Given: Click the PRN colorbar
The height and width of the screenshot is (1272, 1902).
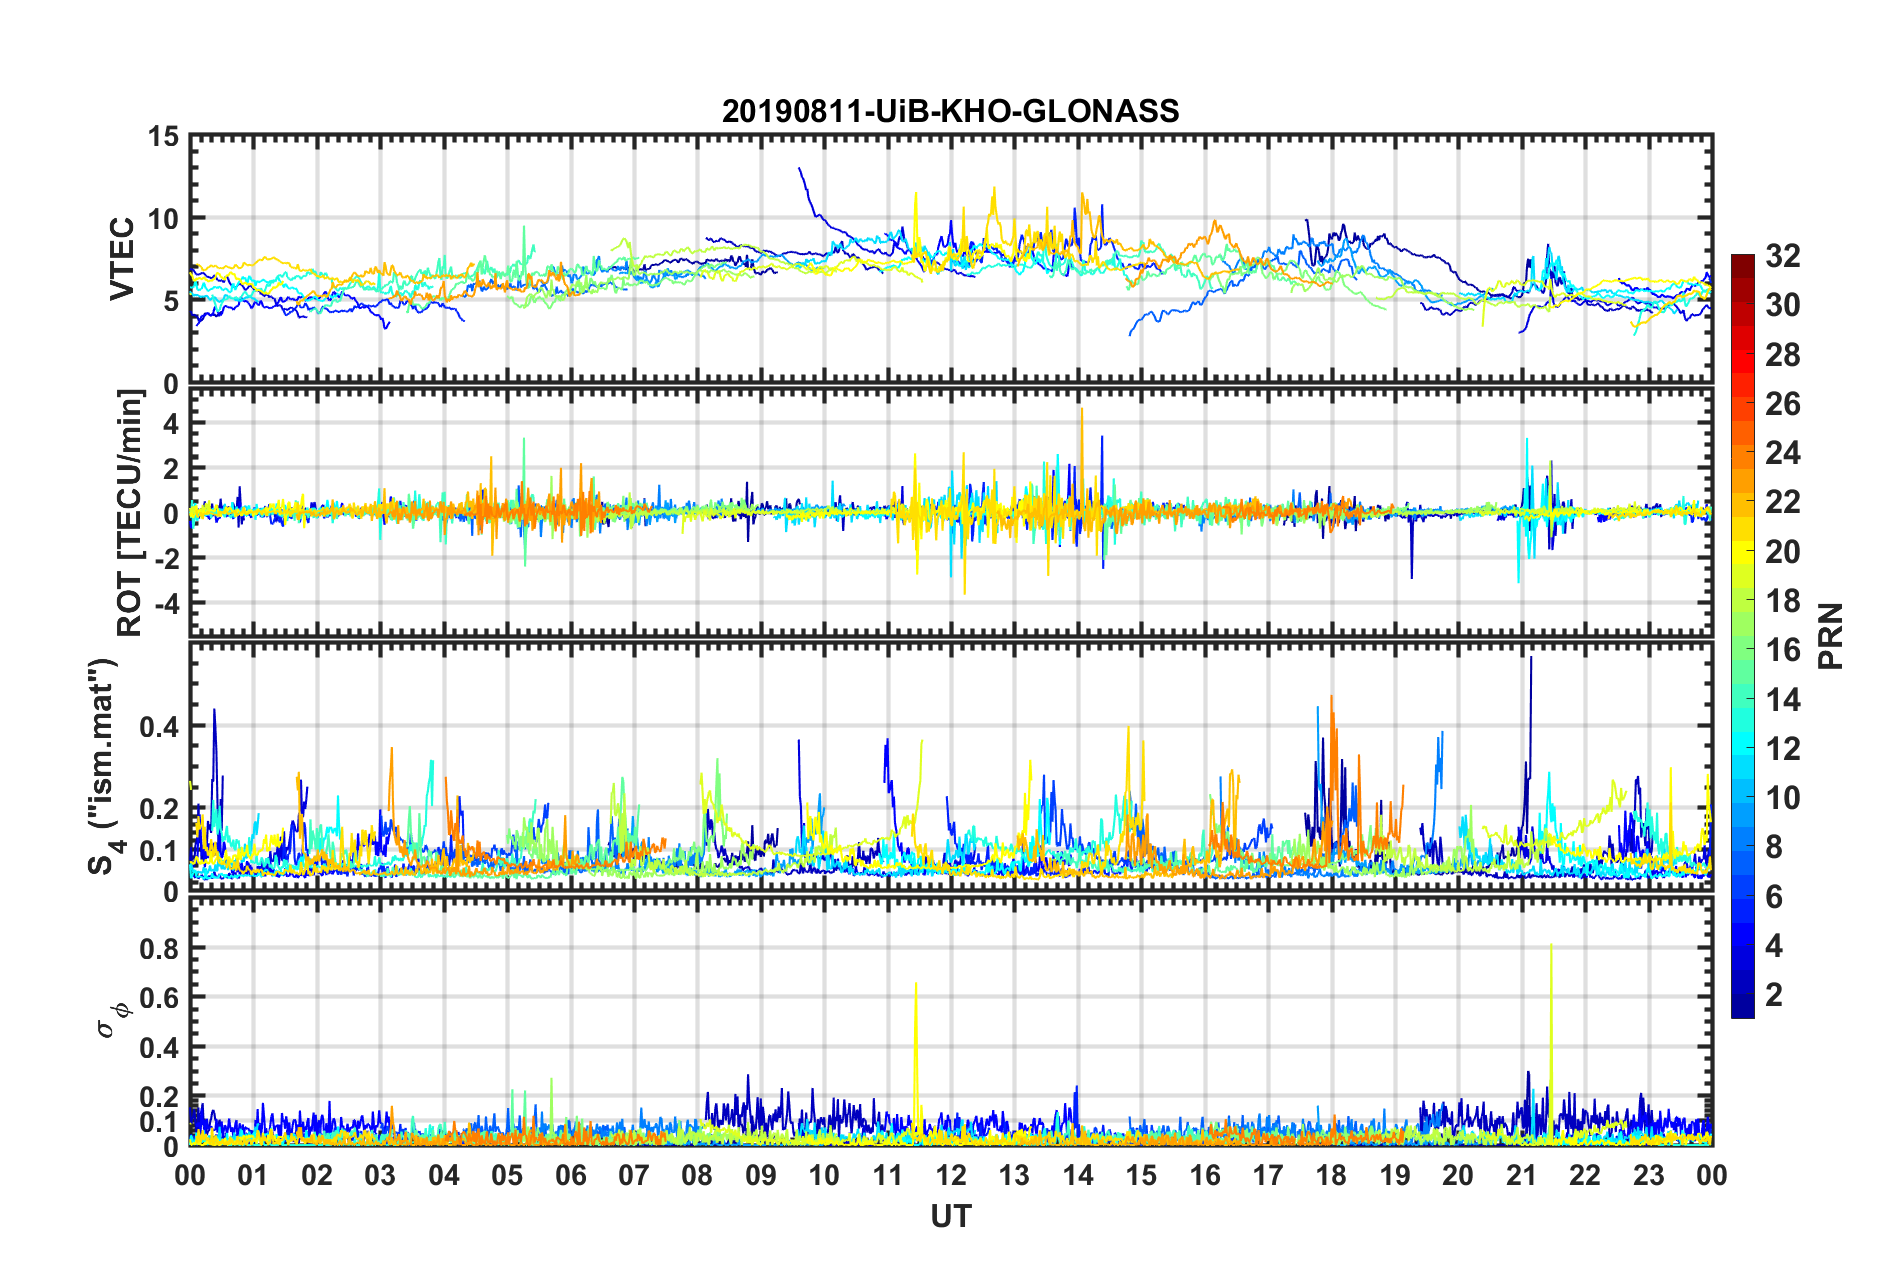Looking at the screenshot, I should pyautogui.click(x=1742, y=636).
